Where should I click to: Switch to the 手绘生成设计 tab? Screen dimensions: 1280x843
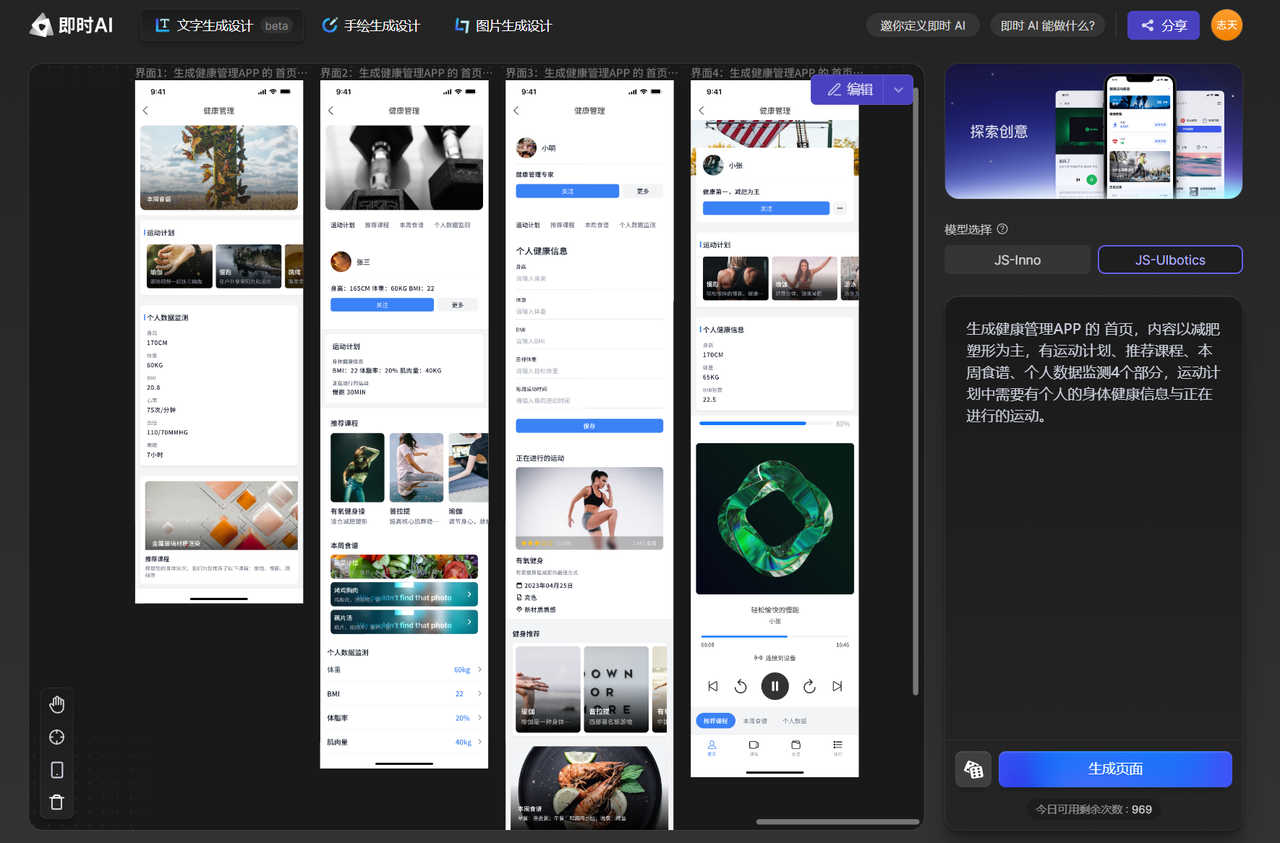[371, 25]
